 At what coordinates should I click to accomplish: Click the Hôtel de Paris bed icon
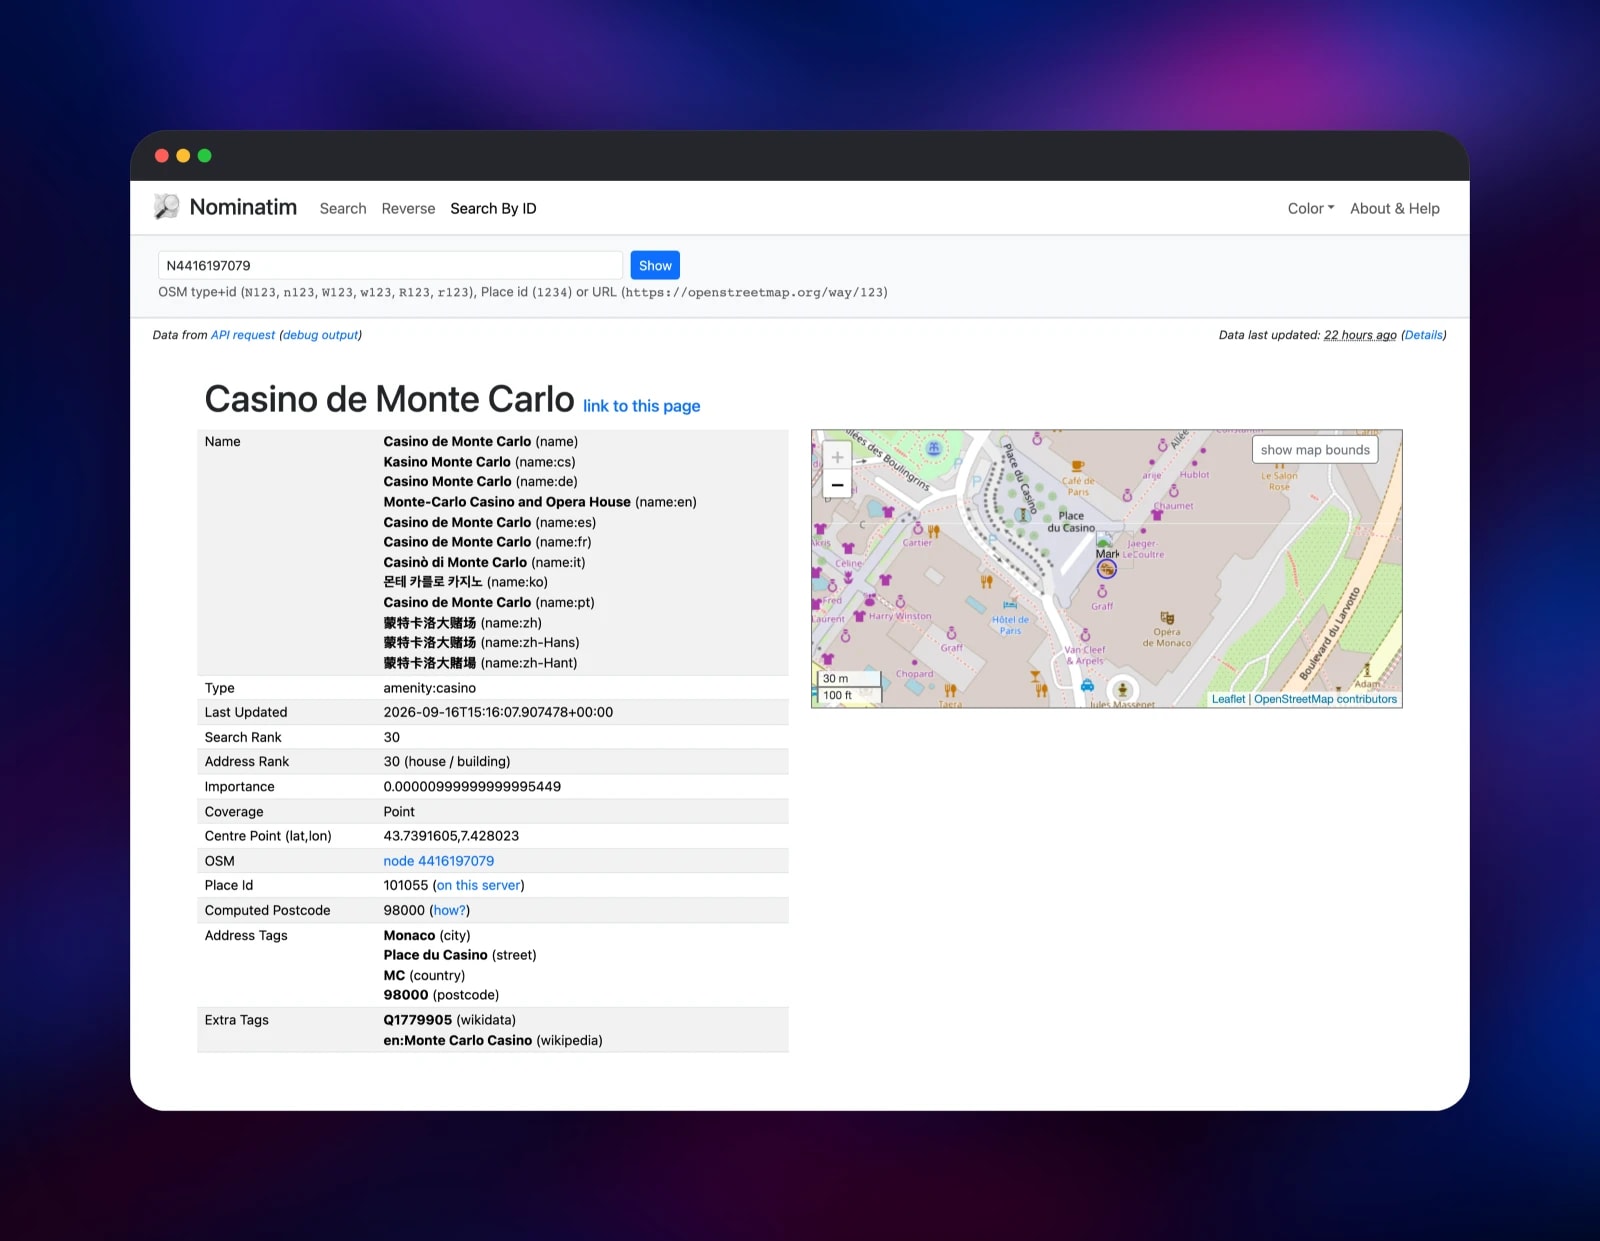point(1010,604)
